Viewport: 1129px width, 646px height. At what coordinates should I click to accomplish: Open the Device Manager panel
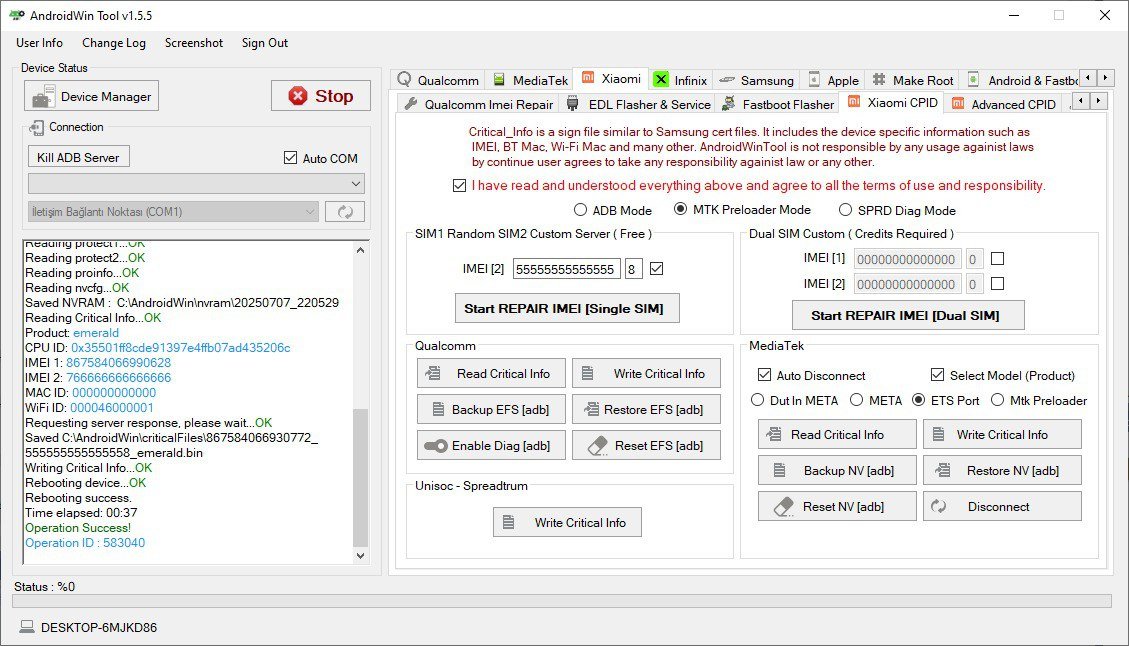tap(91, 96)
